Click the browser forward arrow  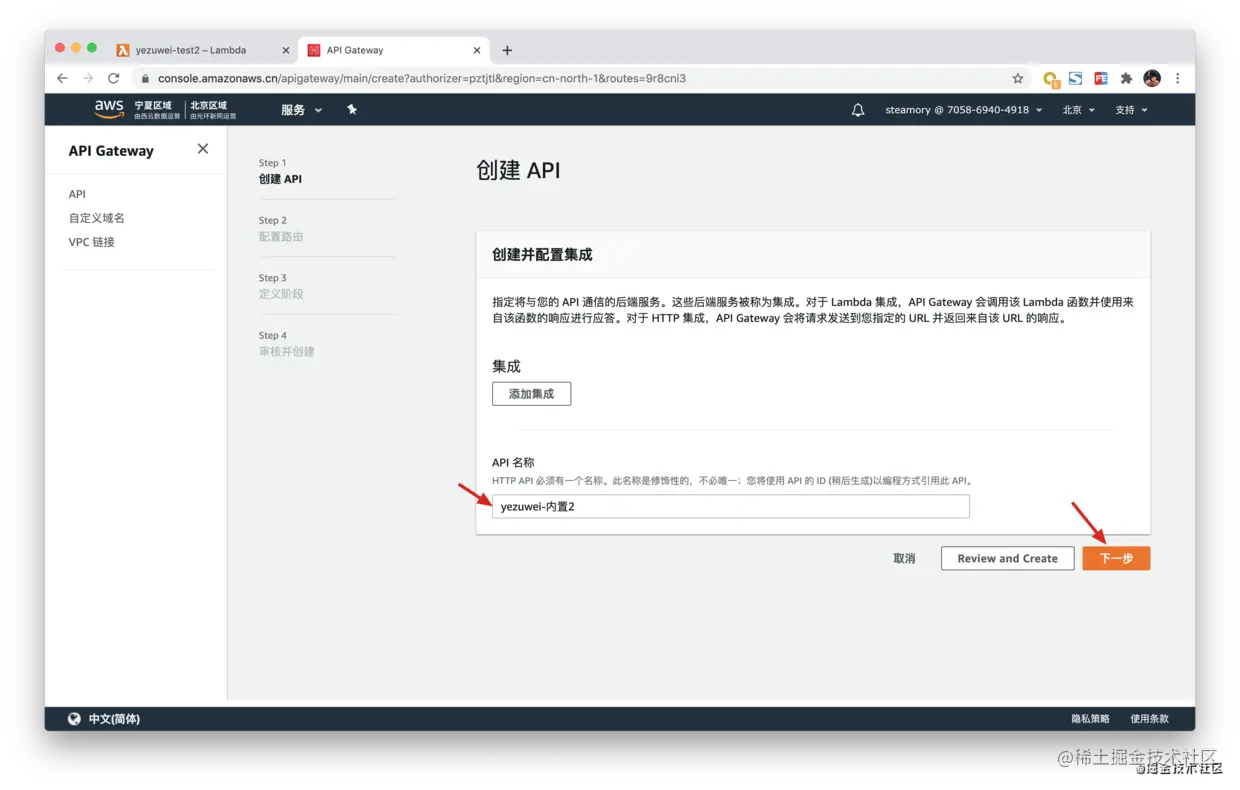point(88,78)
